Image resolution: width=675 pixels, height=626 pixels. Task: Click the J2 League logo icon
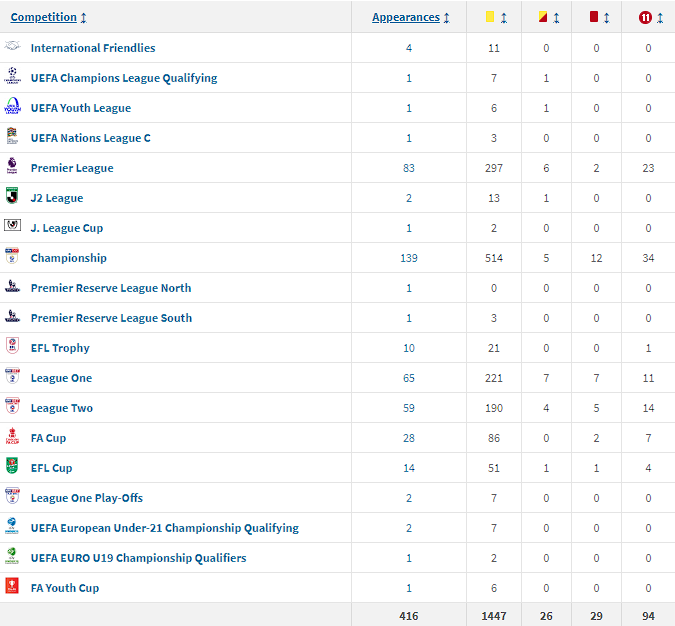coord(12,197)
